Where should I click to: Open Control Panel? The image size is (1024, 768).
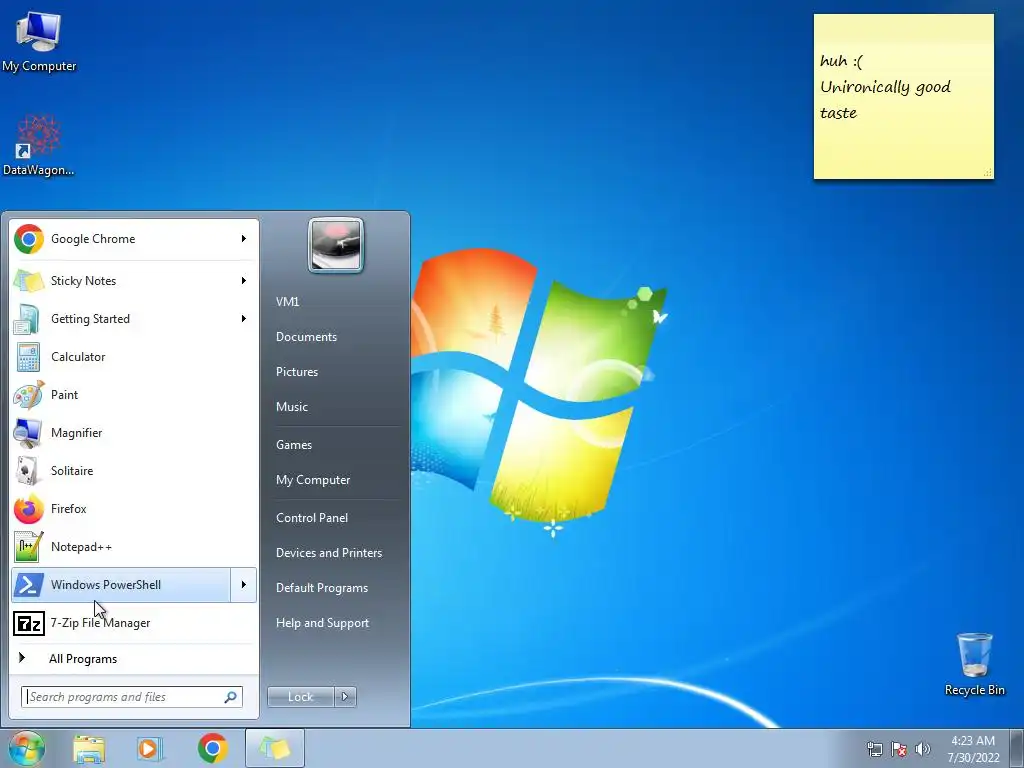coord(312,518)
